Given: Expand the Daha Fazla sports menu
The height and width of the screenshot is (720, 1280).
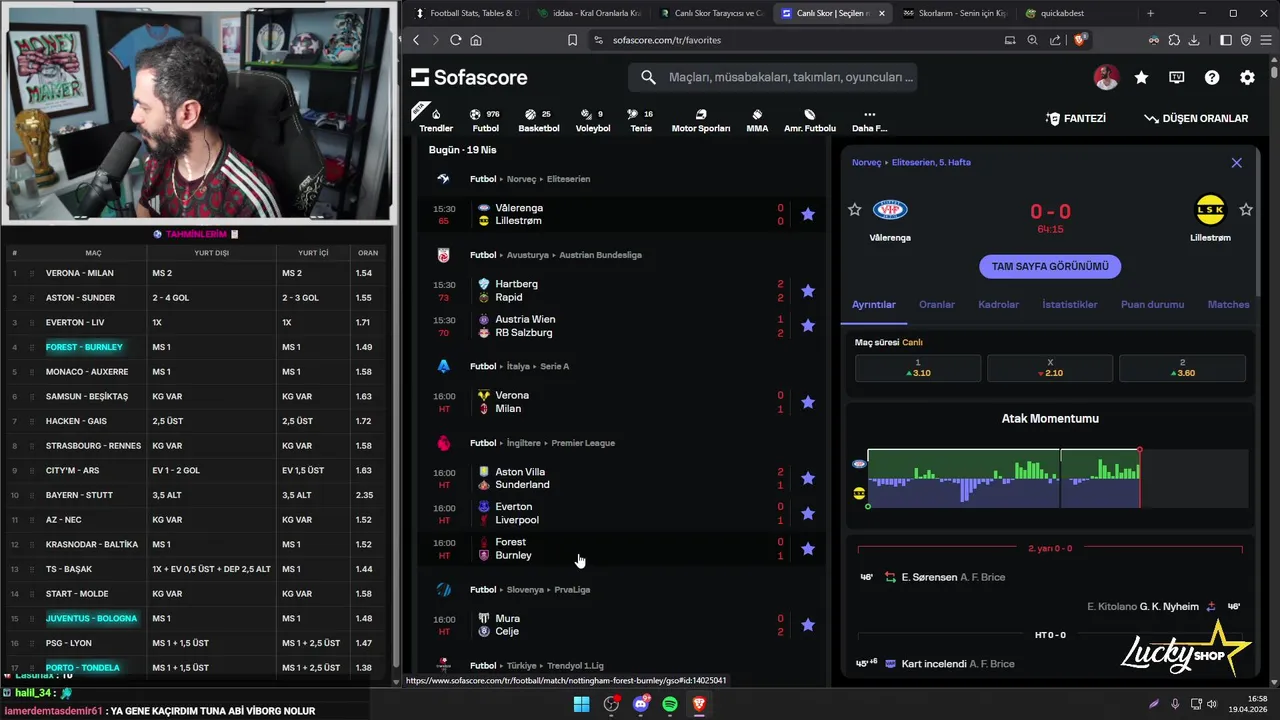Looking at the screenshot, I should (869, 120).
